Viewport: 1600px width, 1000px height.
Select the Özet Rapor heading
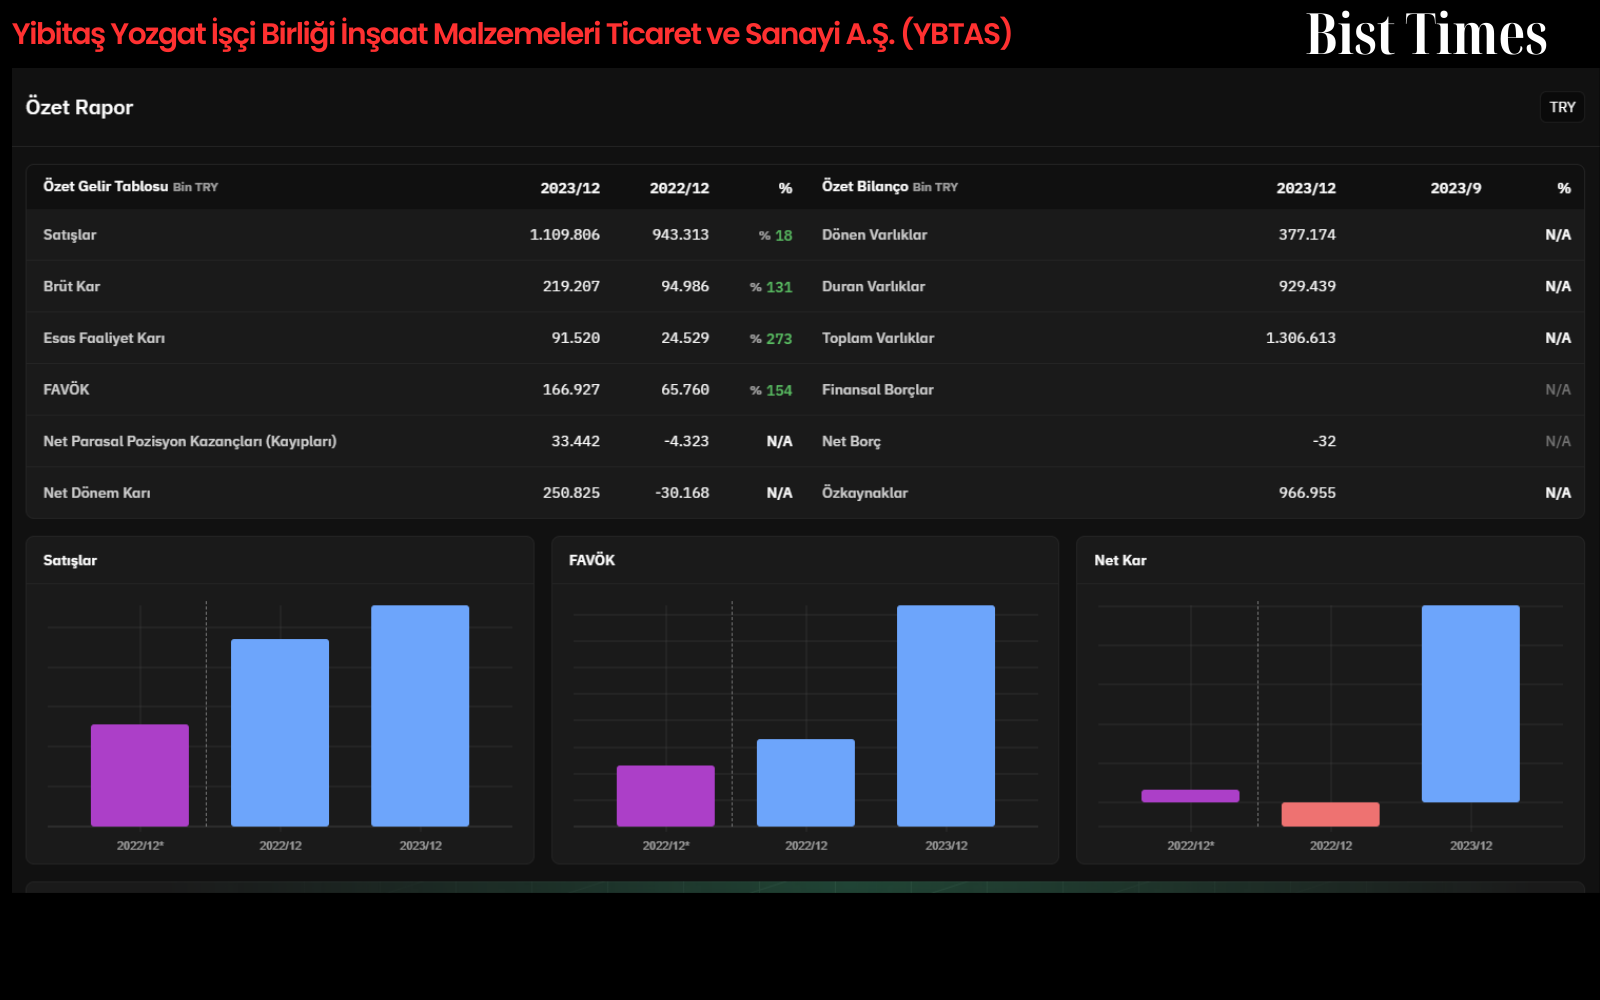79,107
